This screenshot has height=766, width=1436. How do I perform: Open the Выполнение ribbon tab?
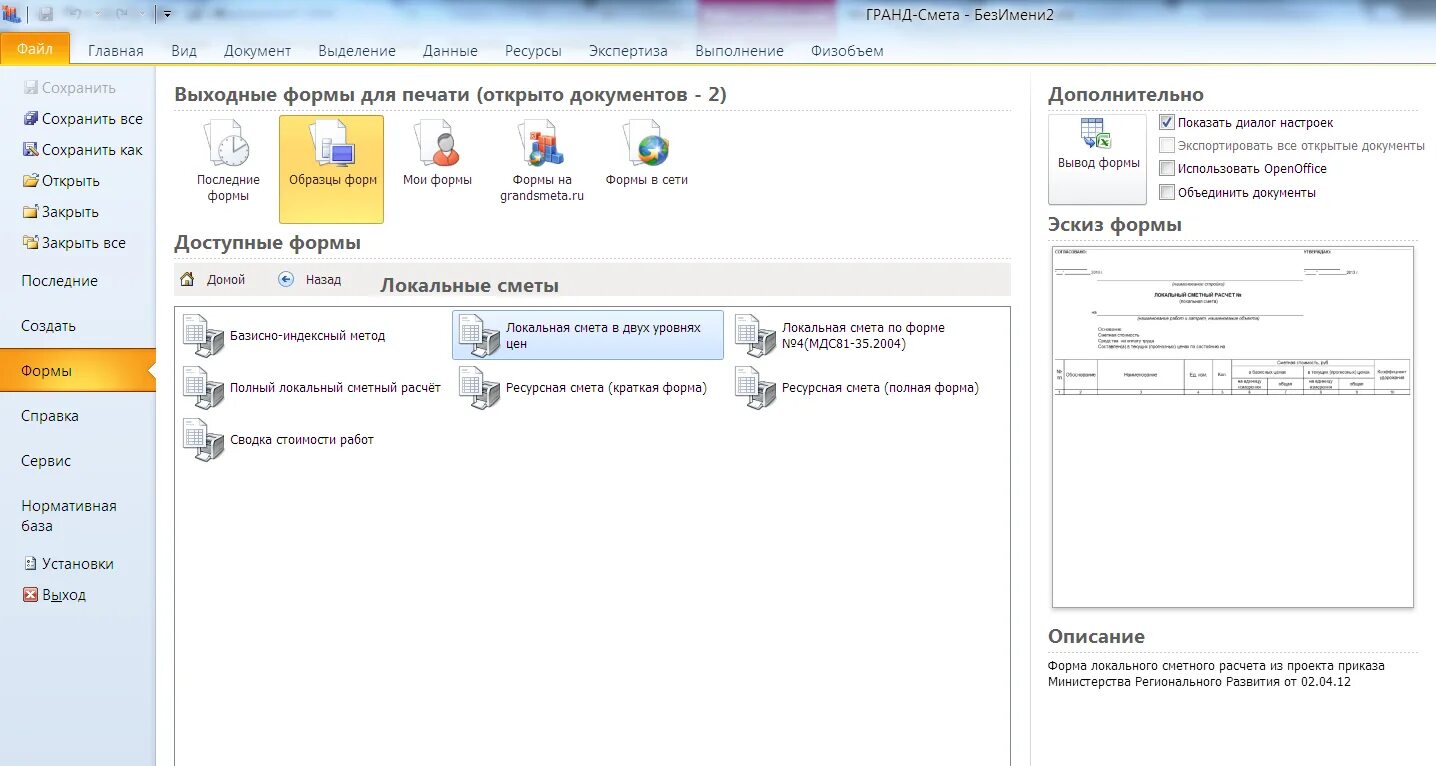(x=739, y=50)
